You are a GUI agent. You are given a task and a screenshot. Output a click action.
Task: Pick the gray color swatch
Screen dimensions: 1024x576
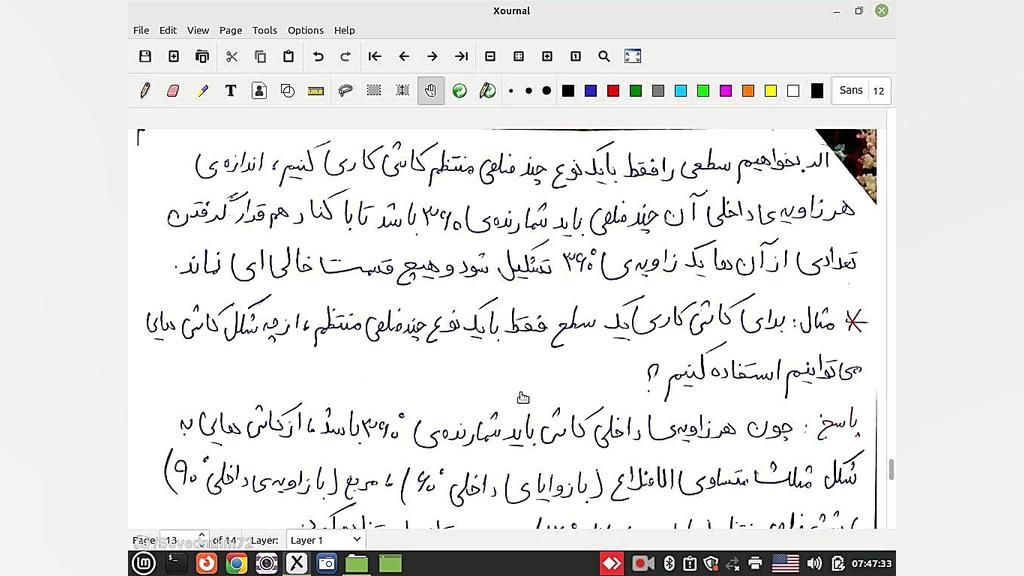click(658, 91)
